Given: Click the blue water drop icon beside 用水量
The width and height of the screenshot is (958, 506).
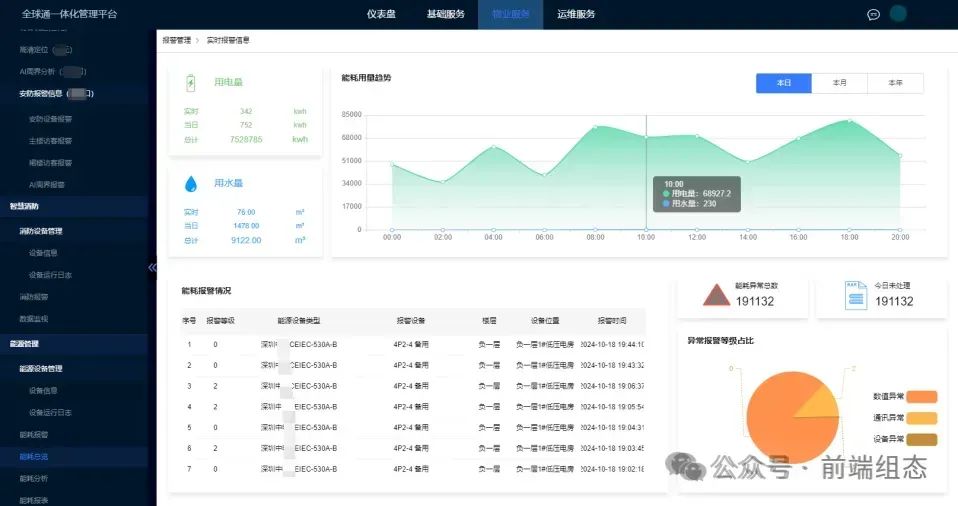Looking at the screenshot, I should pyautogui.click(x=191, y=183).
